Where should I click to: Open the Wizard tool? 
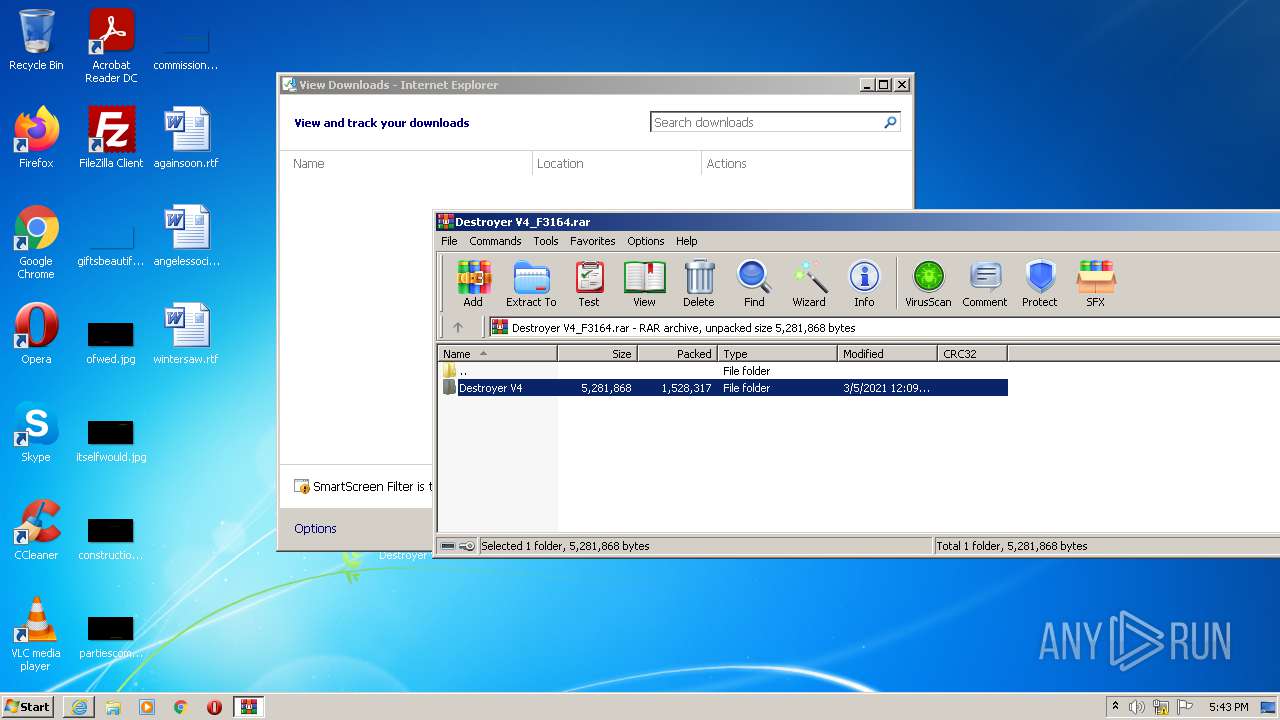(809, 284)
